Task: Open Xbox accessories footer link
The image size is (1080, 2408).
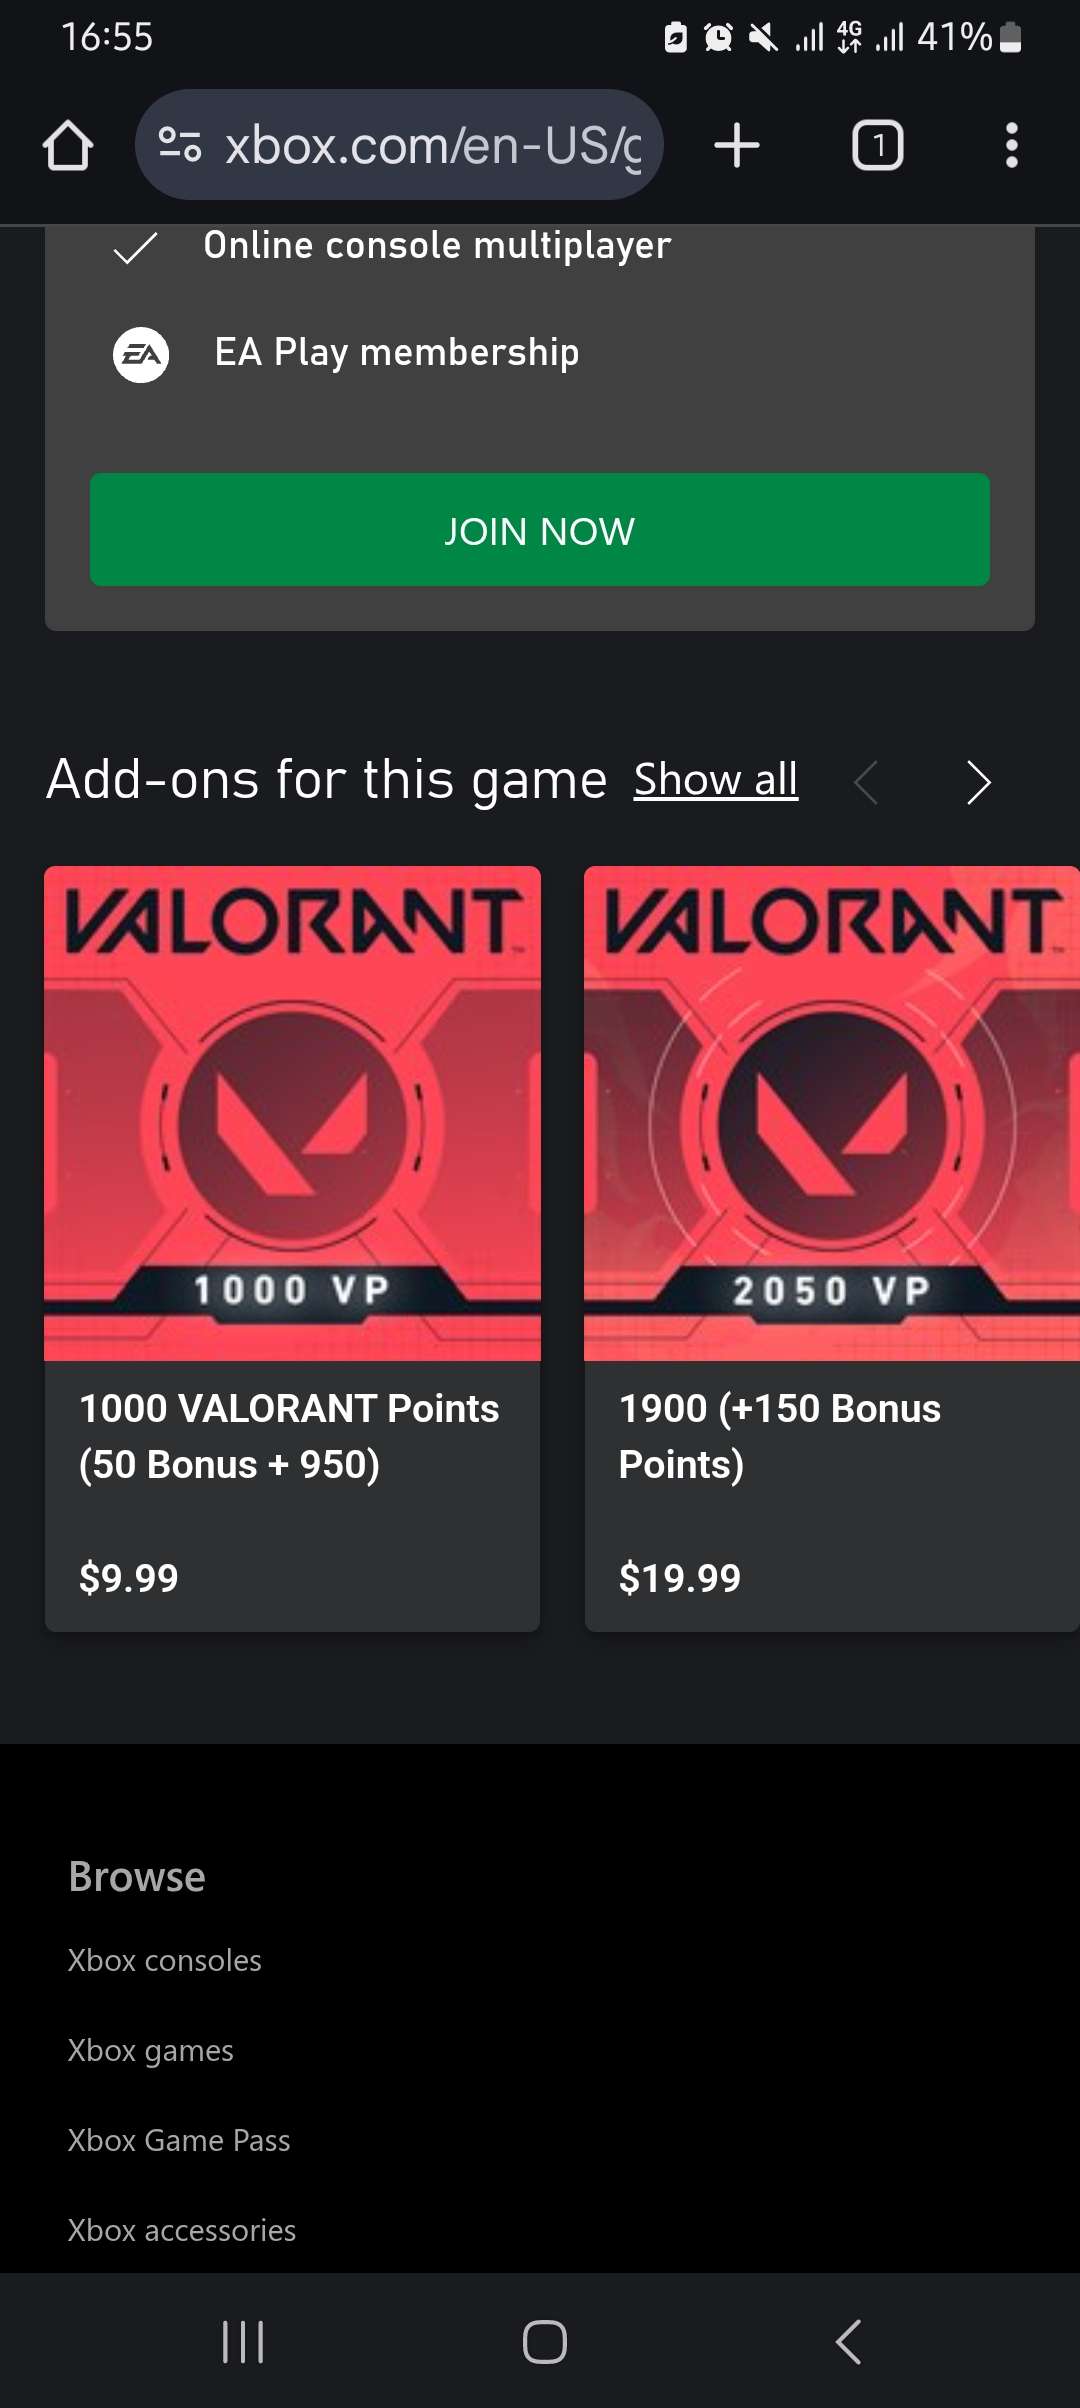Action: point(182,2230)
